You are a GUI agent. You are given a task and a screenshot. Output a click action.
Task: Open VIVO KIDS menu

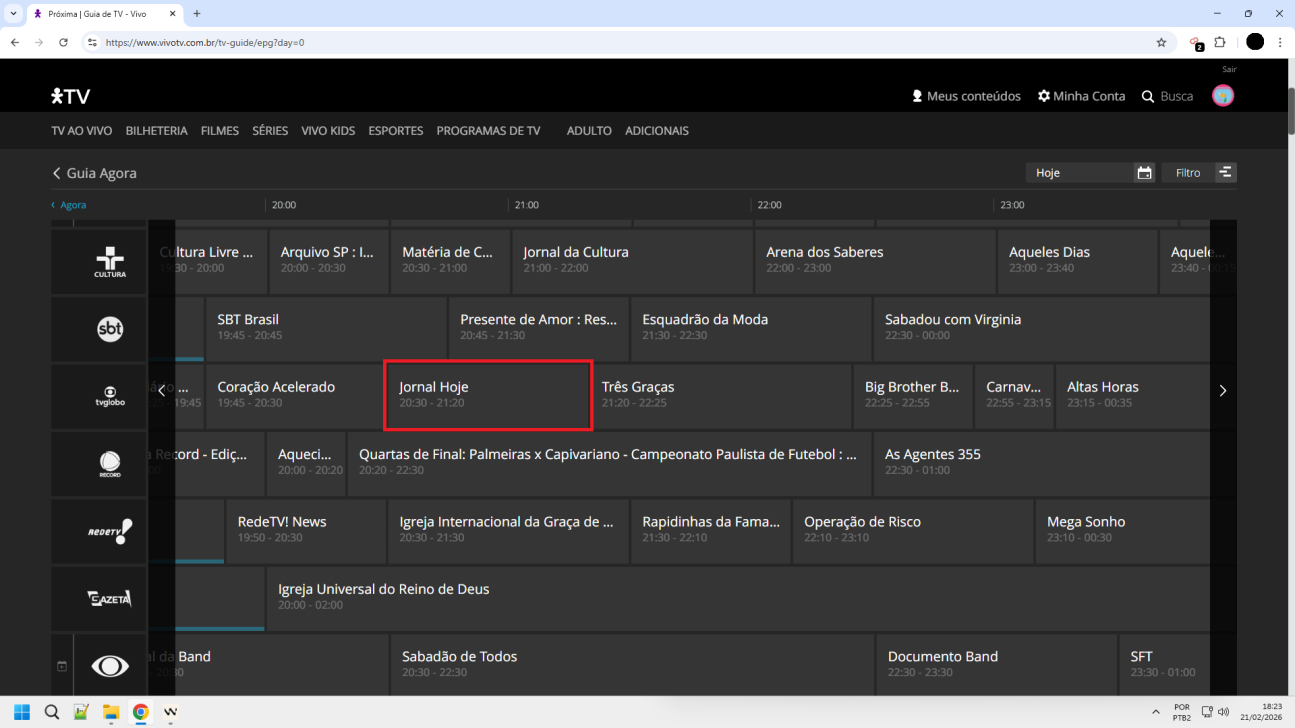click(x=328, y=131)
